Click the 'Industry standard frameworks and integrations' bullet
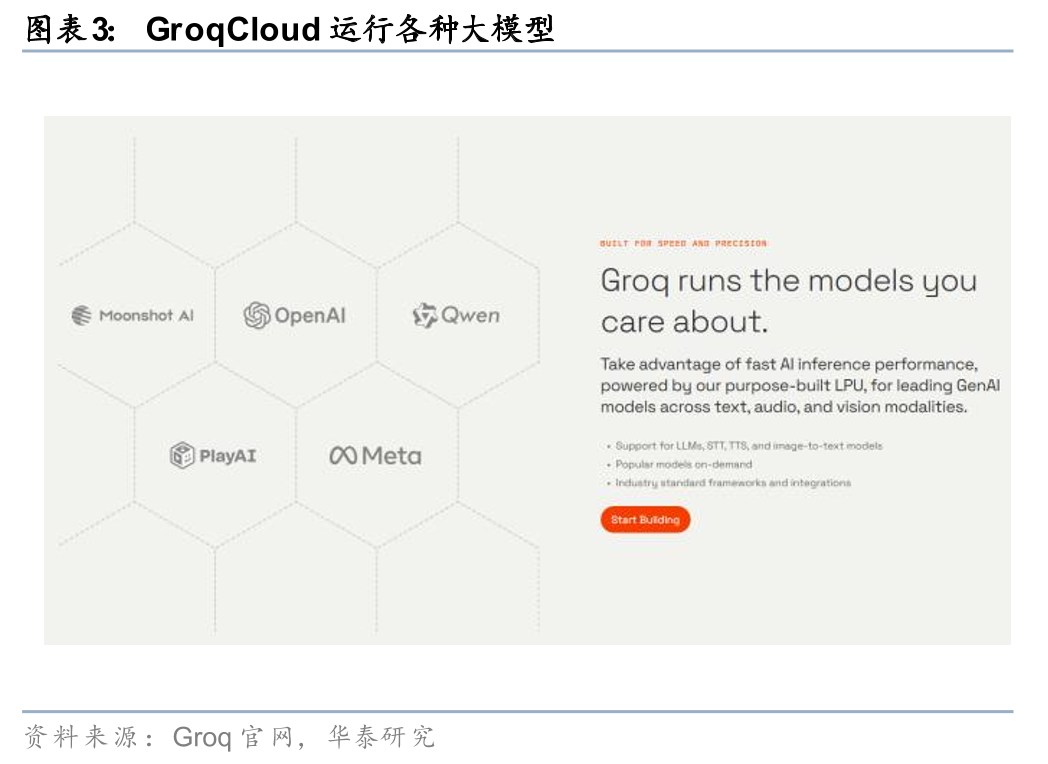Viewport: 1048px width, 764px height. [x=733, y=483]
